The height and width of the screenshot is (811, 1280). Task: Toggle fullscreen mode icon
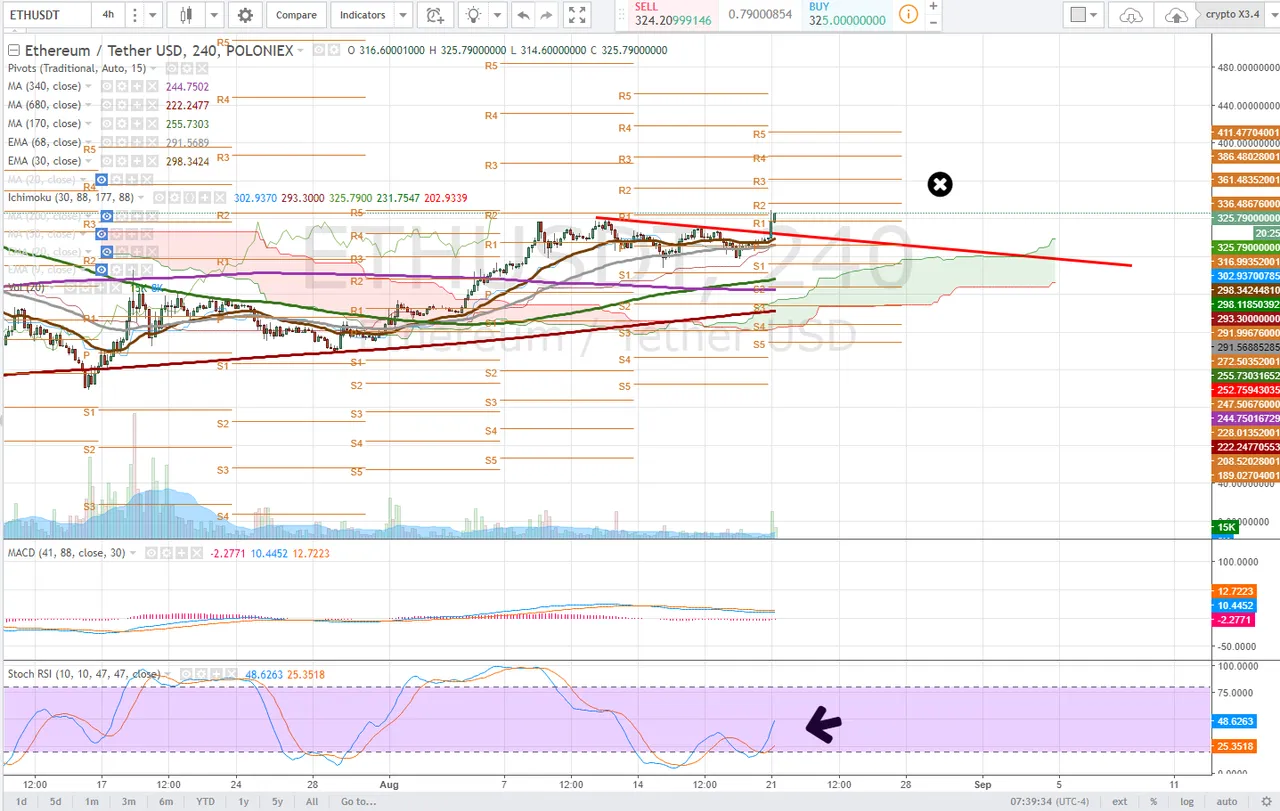[x=575, y=15]
